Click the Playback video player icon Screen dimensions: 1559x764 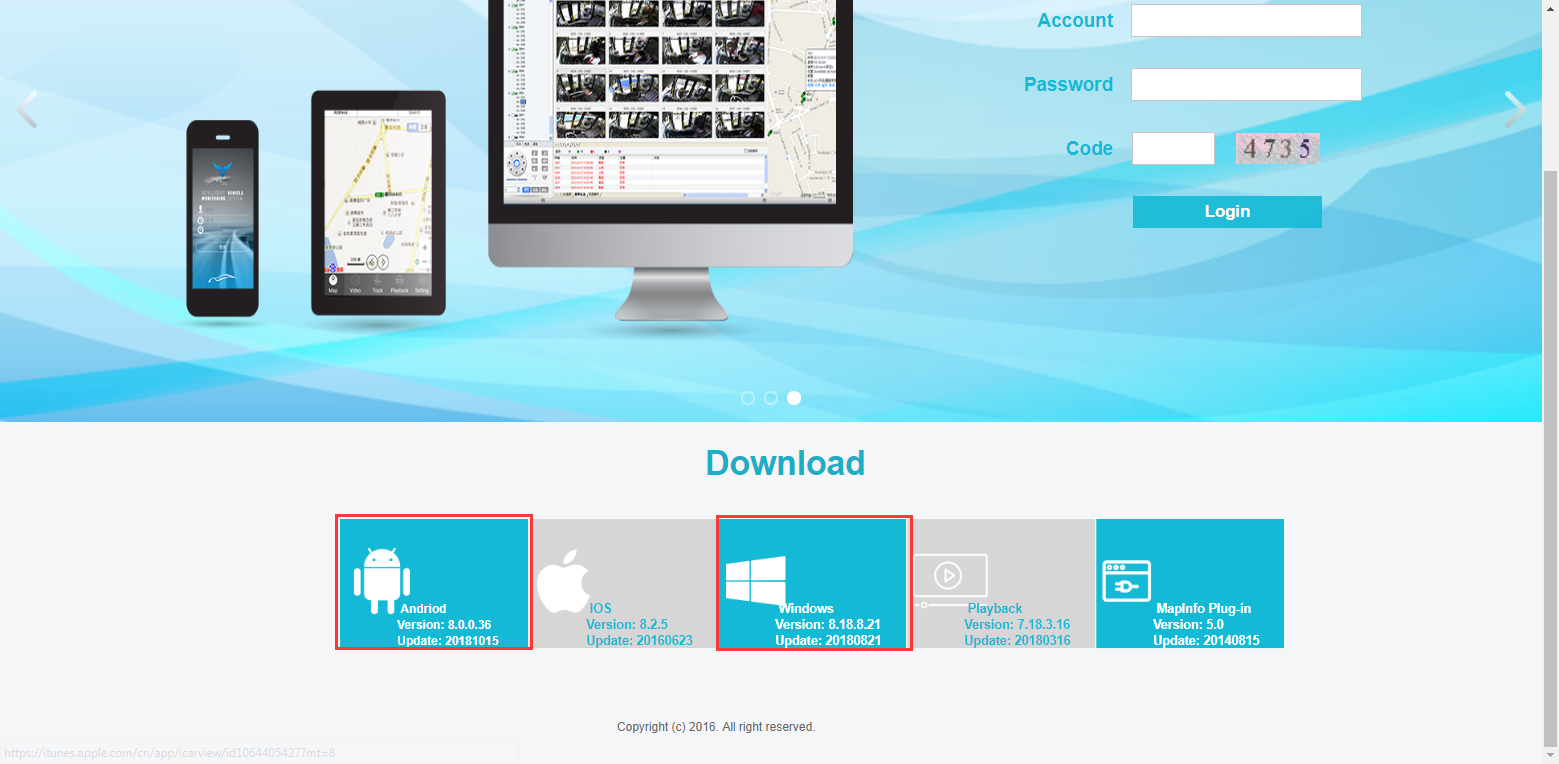(949, 580)
